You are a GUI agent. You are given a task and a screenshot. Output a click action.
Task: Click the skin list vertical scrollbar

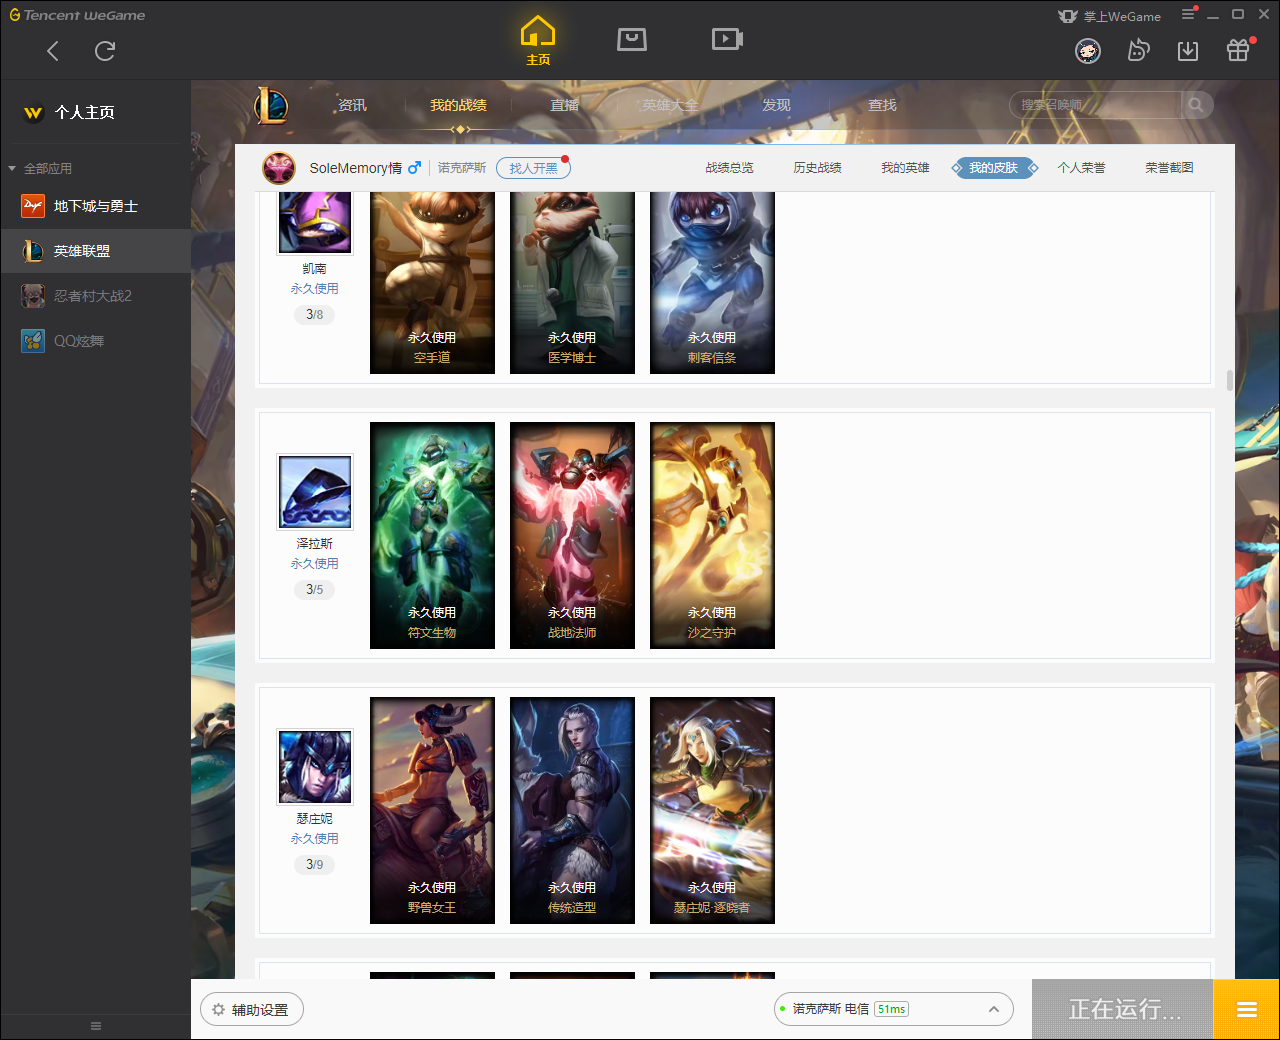click(x=1229, y=381)
